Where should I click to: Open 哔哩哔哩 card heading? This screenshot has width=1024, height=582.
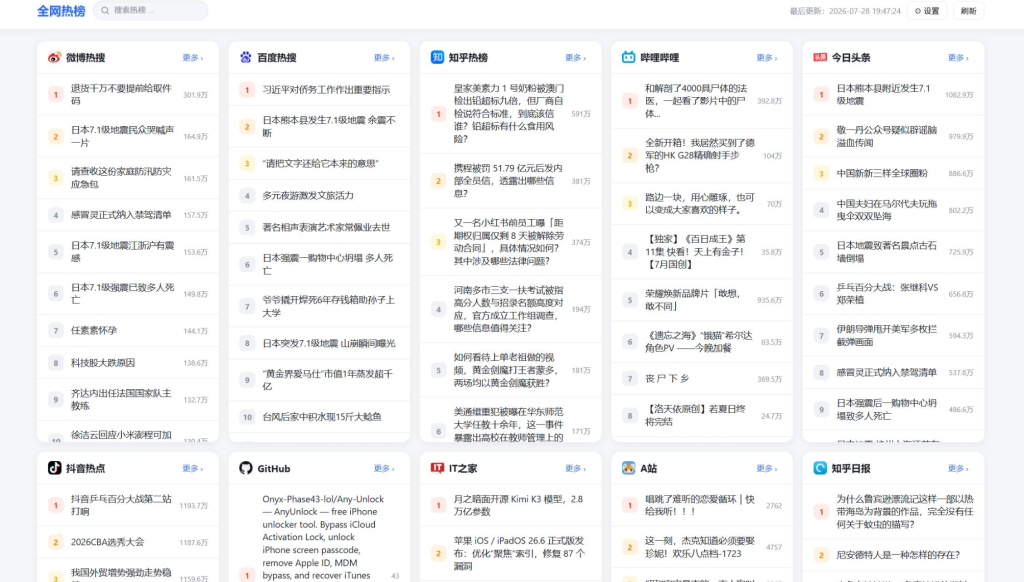660,57
